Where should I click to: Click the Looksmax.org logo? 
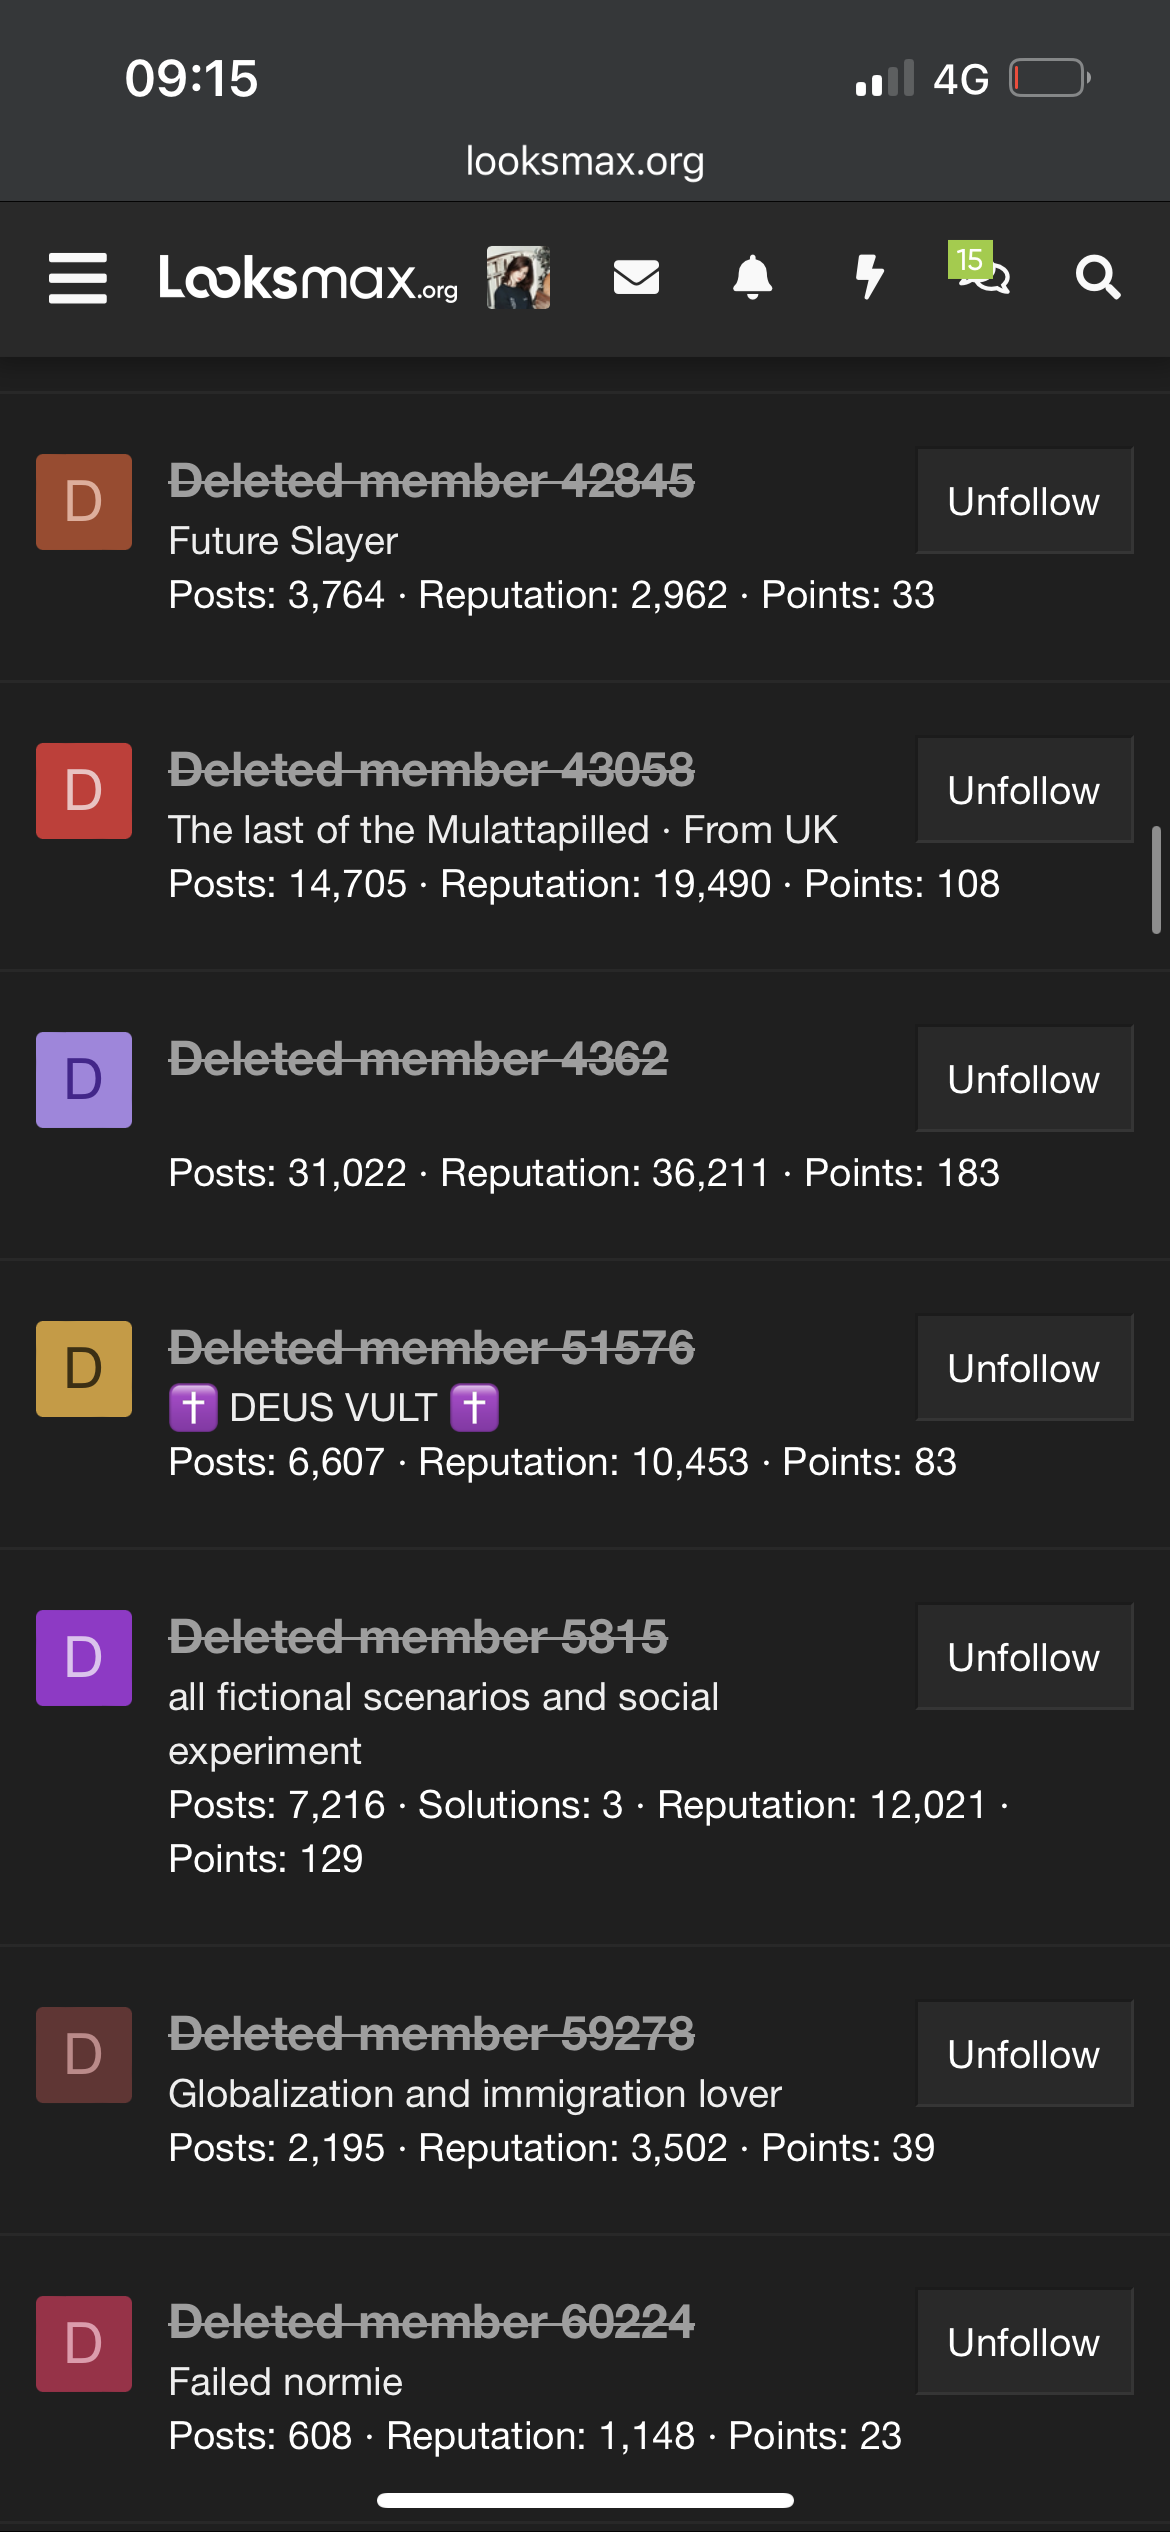coord(312,278)
